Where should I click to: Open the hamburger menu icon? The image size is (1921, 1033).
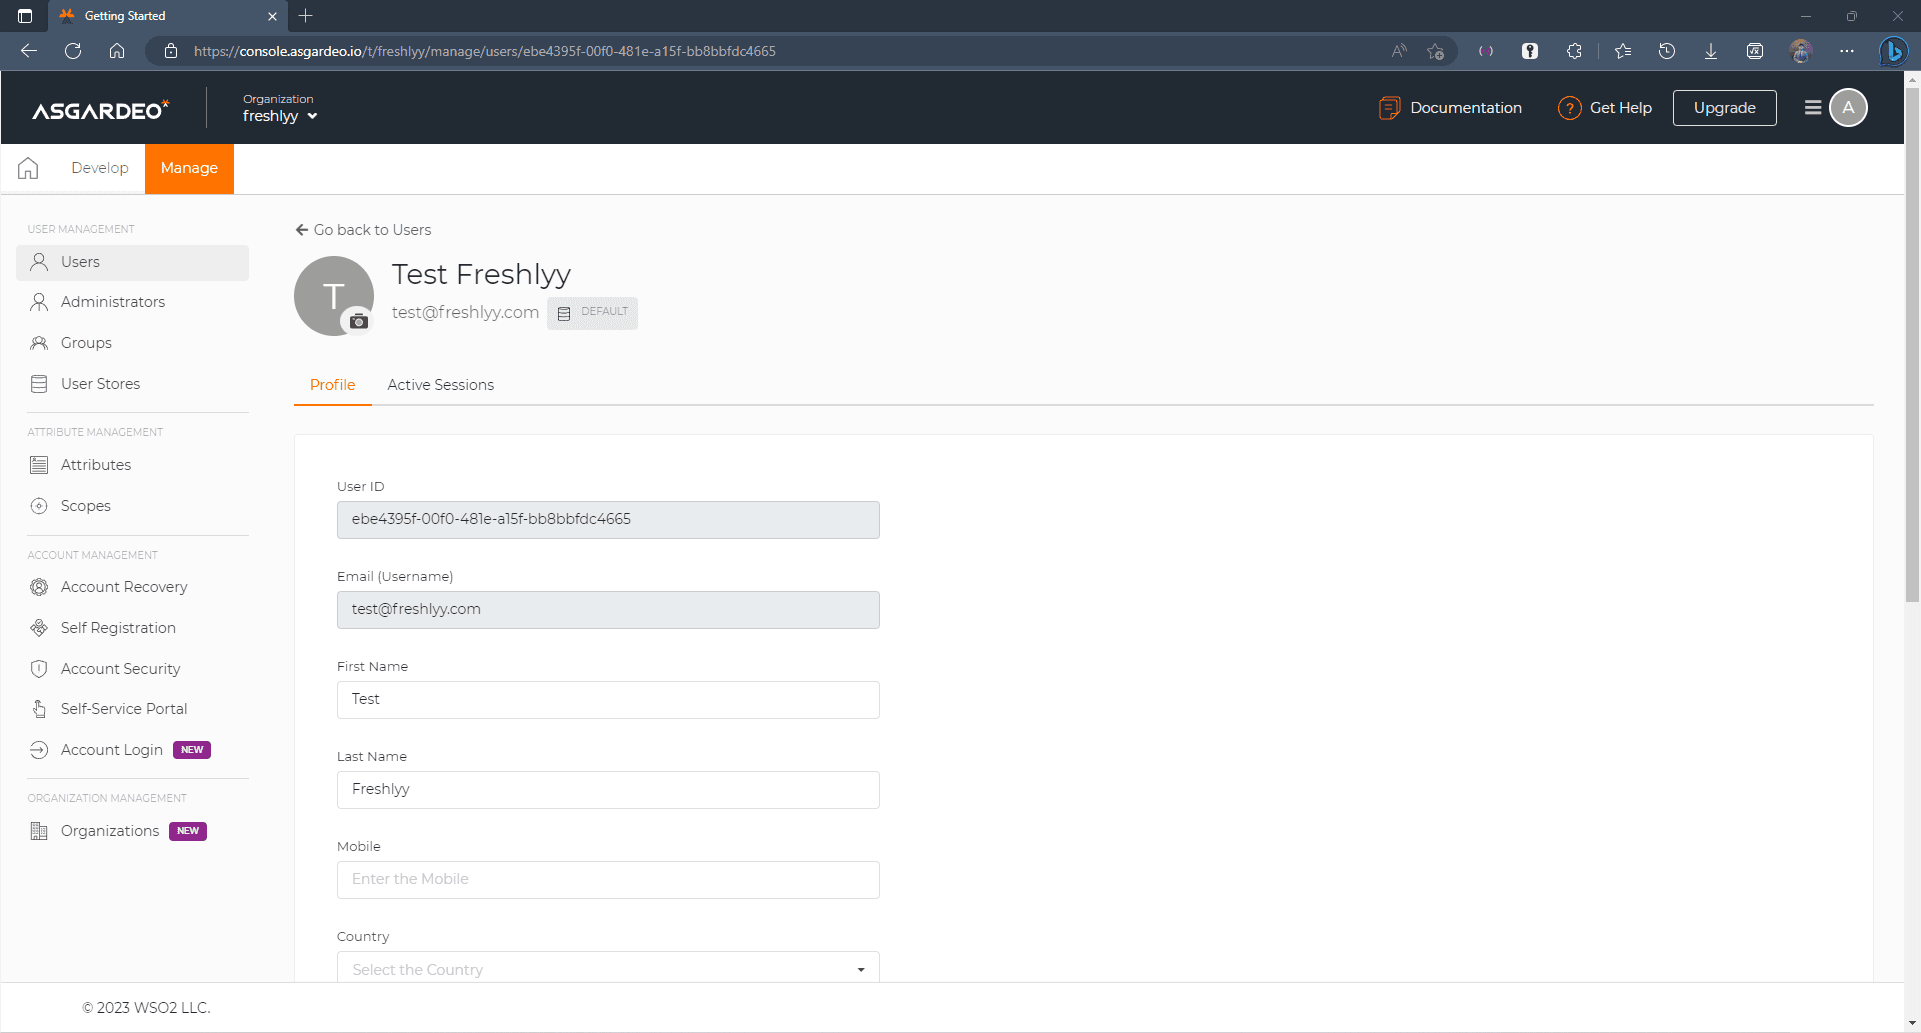1812,108
